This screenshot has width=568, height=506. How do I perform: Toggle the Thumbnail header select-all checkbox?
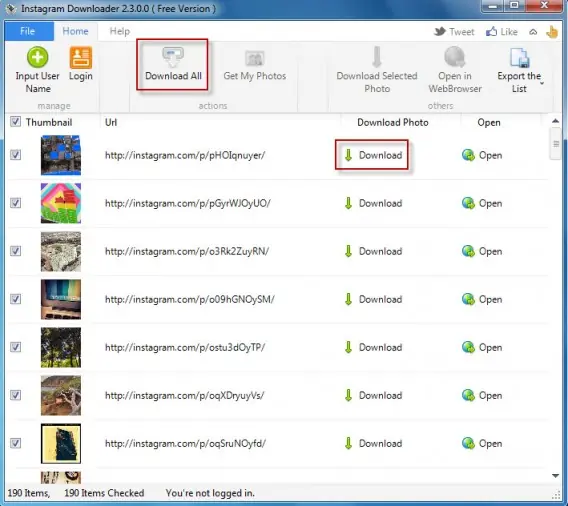point(15,121)
